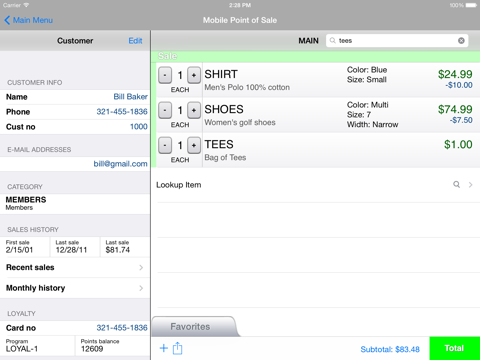The width and height of the screenshot is (480, 360).
Task: Decrease SHOES quantity with minus
Action: 165,110
